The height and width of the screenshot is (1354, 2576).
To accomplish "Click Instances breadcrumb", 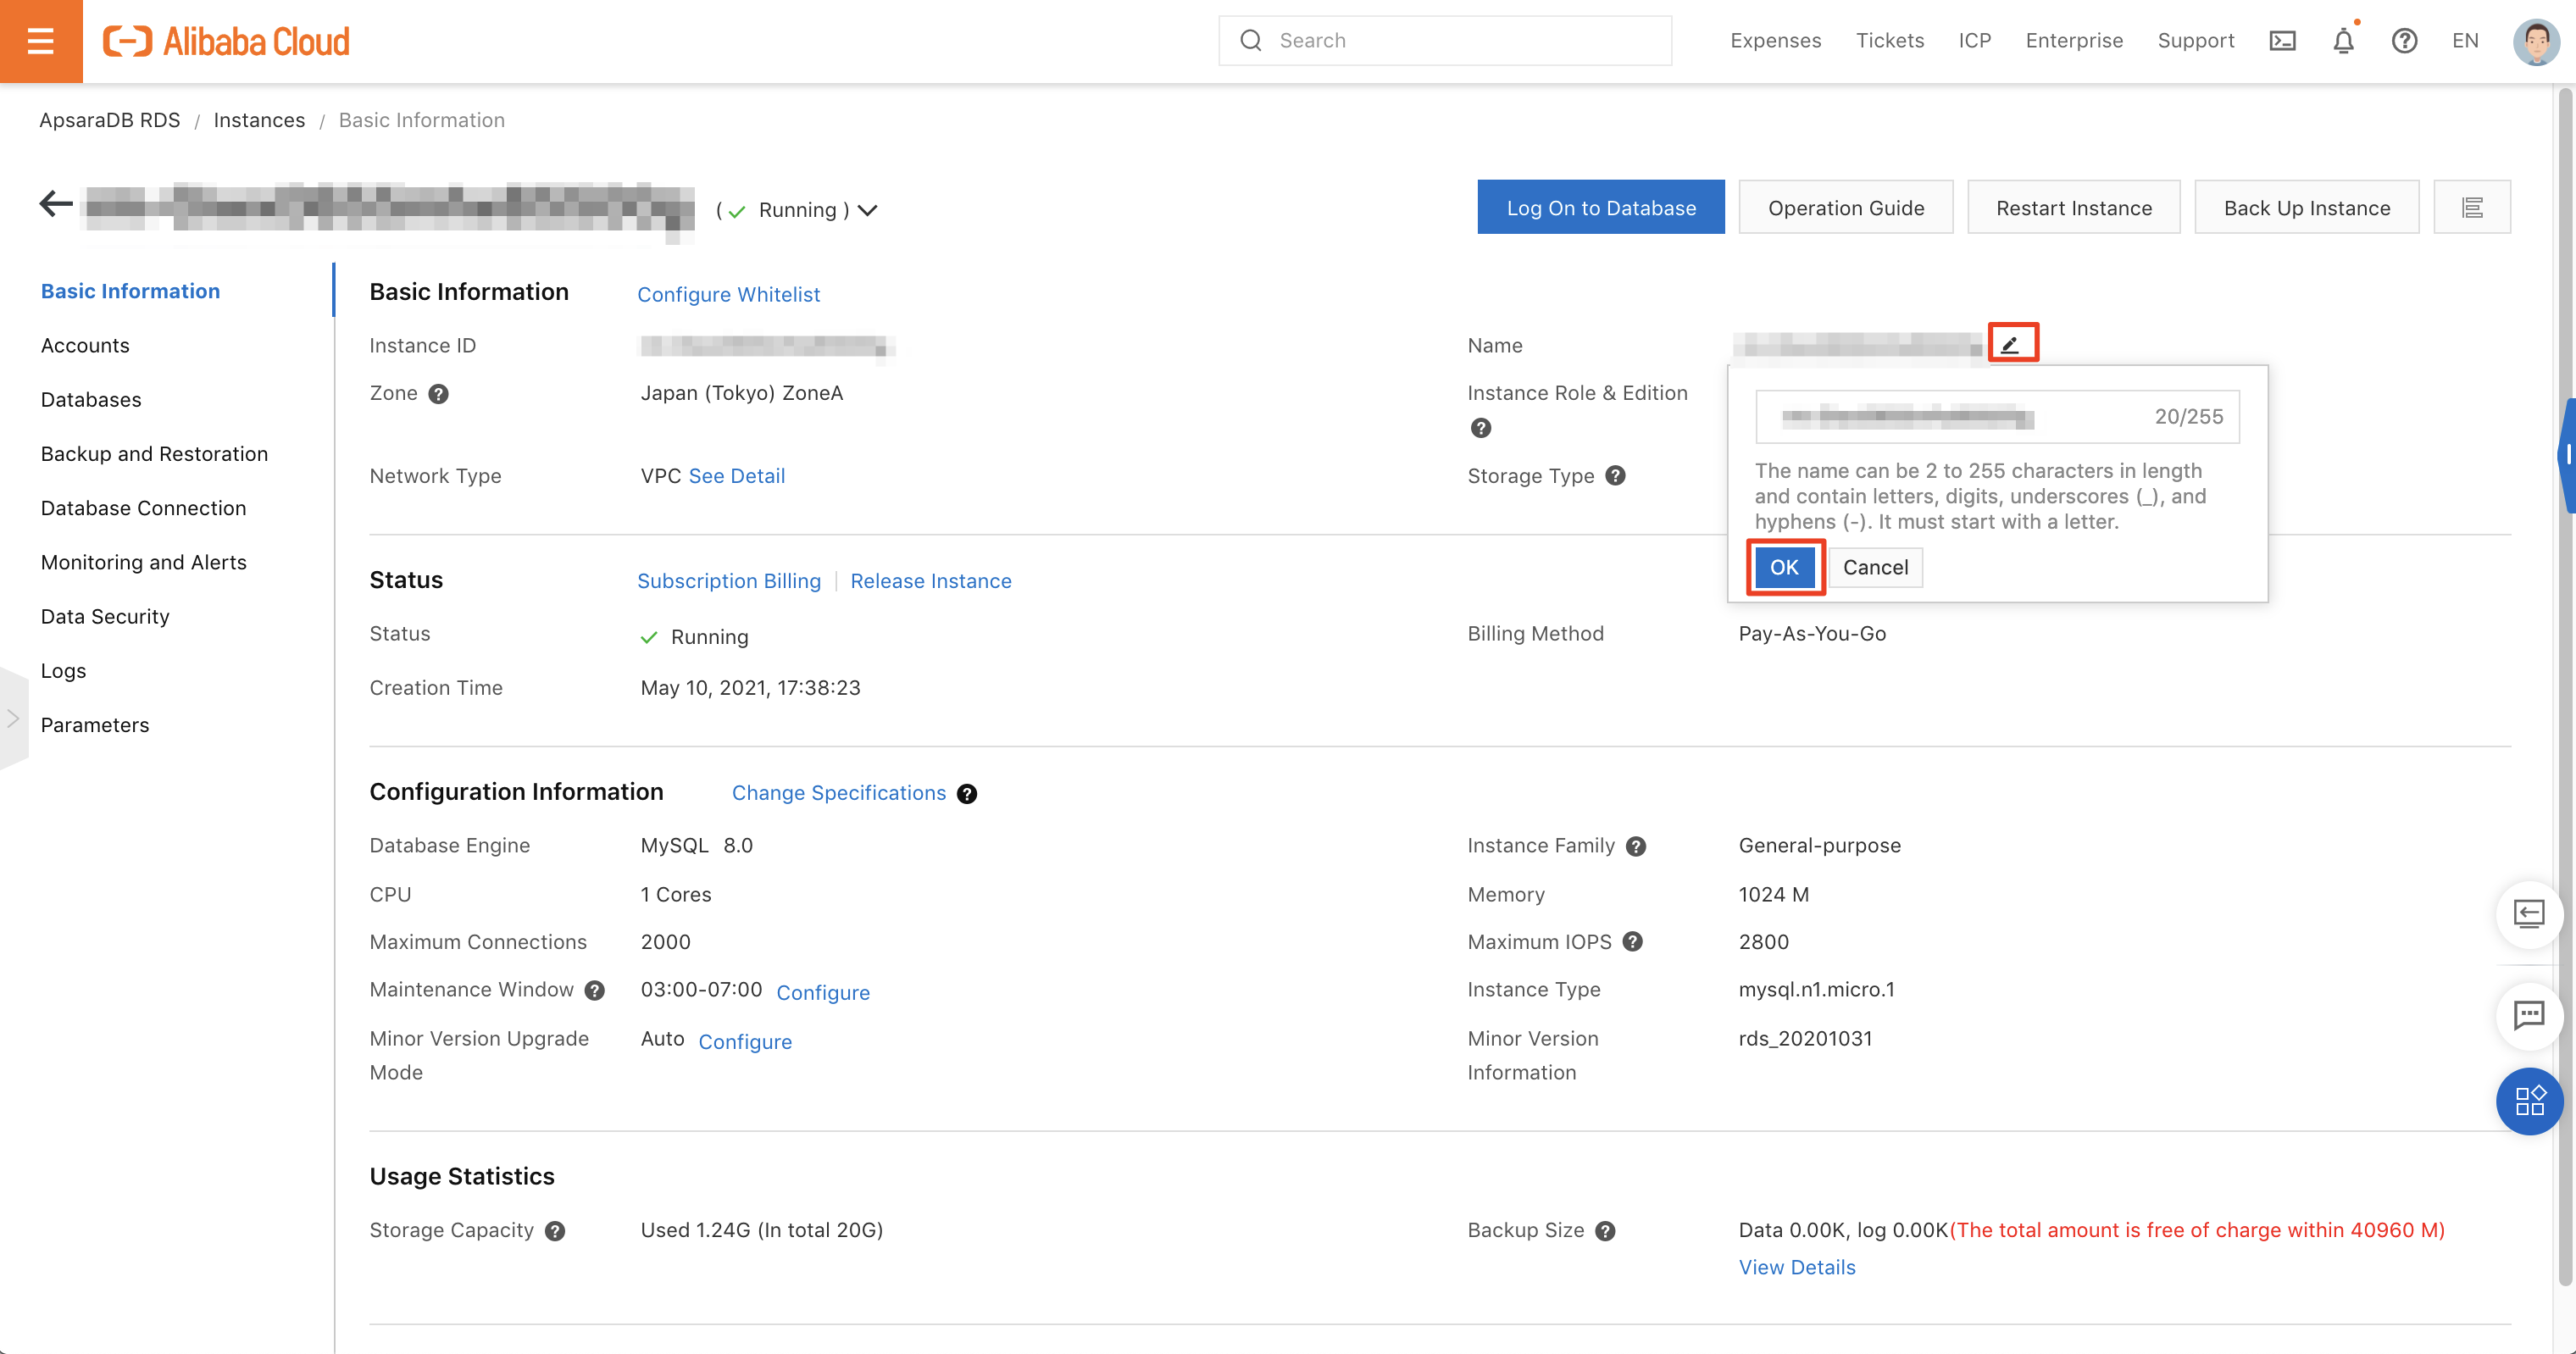I will coord(258,120).
